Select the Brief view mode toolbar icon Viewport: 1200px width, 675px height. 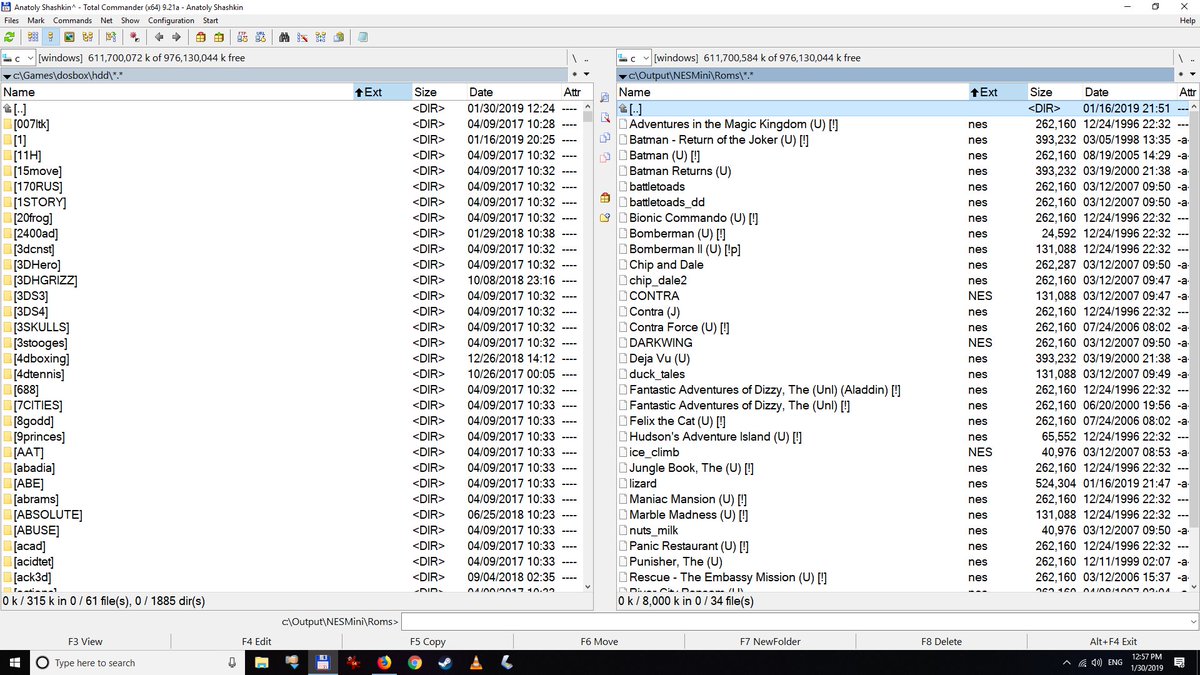tap(33, 37)
